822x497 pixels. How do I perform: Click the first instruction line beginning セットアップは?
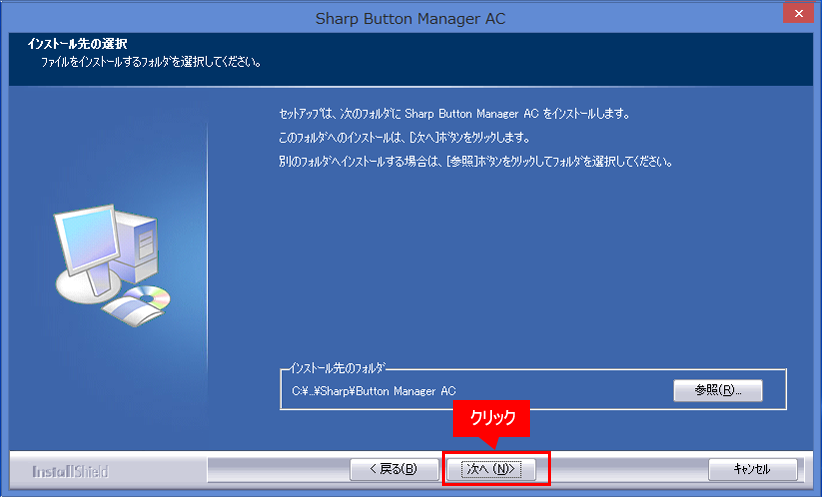tap(455, 115)
